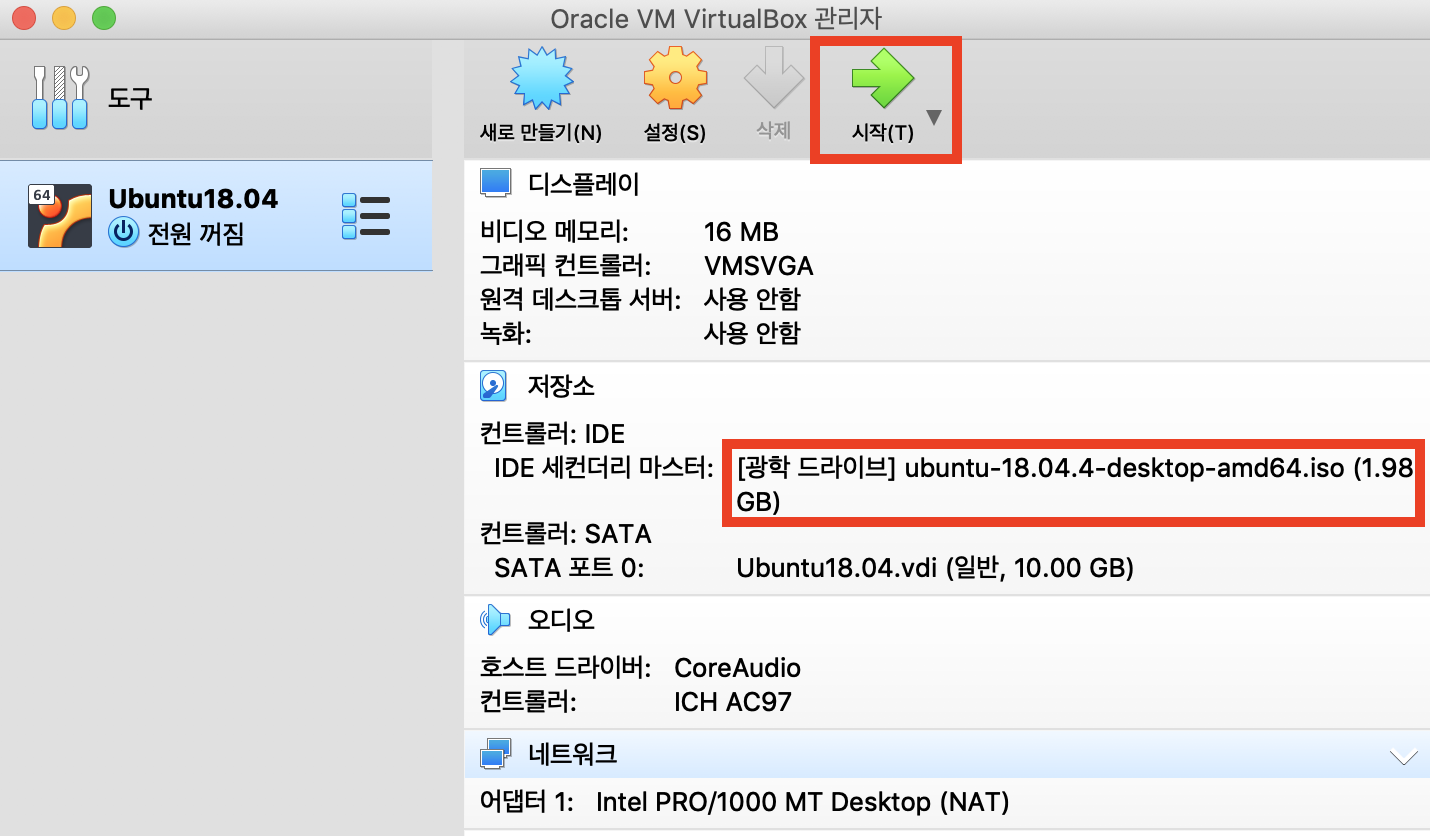1430x836 pixels.
Task: Open the 저장소 section header link
Action: pyautogui.click(x=561, y=385)
